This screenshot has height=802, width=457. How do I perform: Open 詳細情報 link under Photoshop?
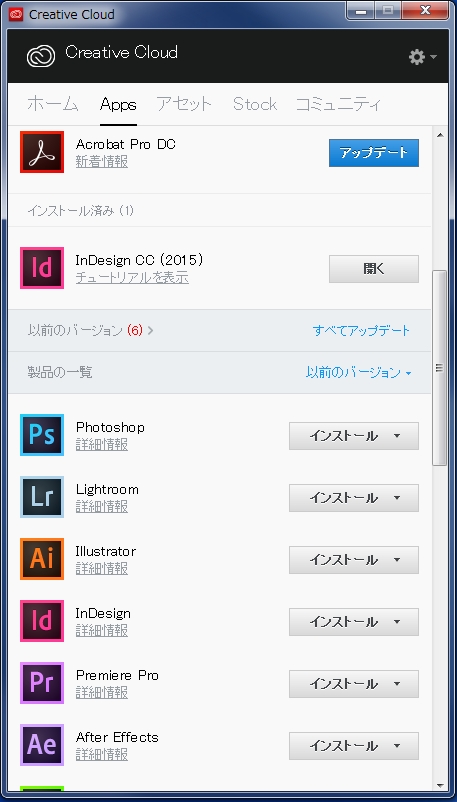[x=102, y=444]
